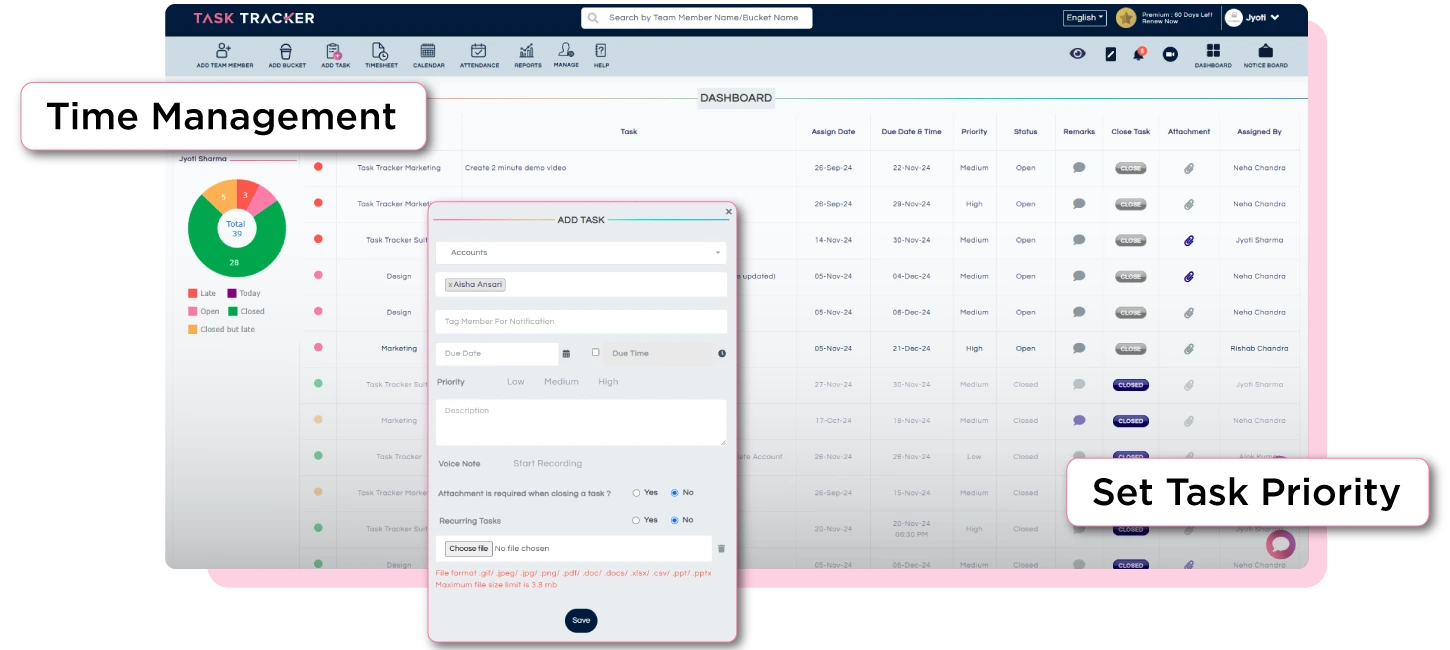Select Yes for attachment required on closing

click(636, 493)
